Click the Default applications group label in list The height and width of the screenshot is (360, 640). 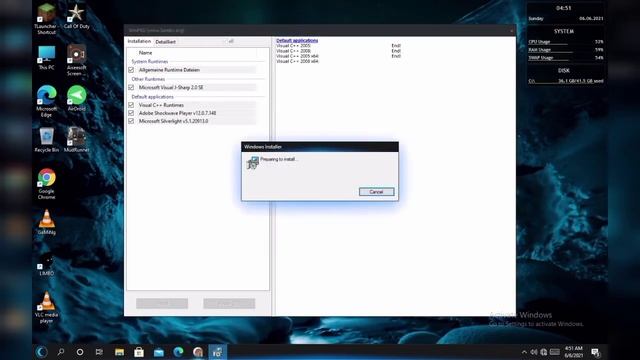coord(152,97)
